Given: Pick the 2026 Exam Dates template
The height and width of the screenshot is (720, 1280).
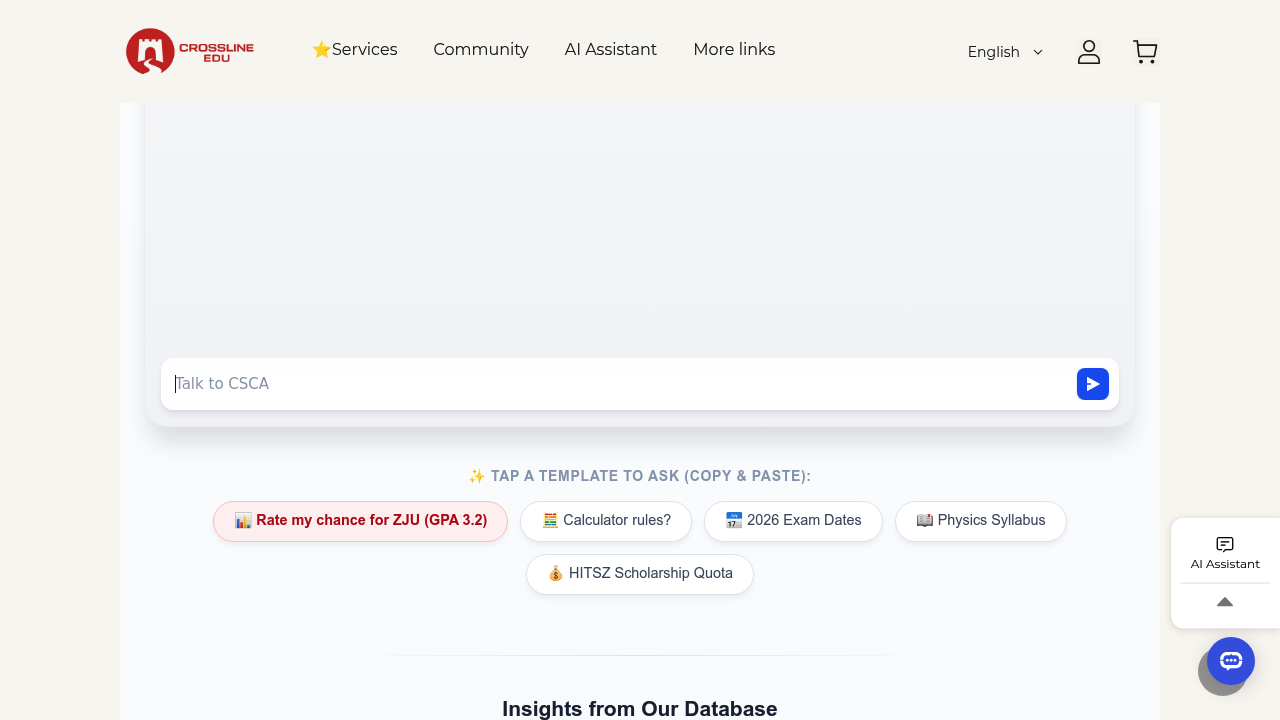Looking at the screenshot, I should 793,521.
